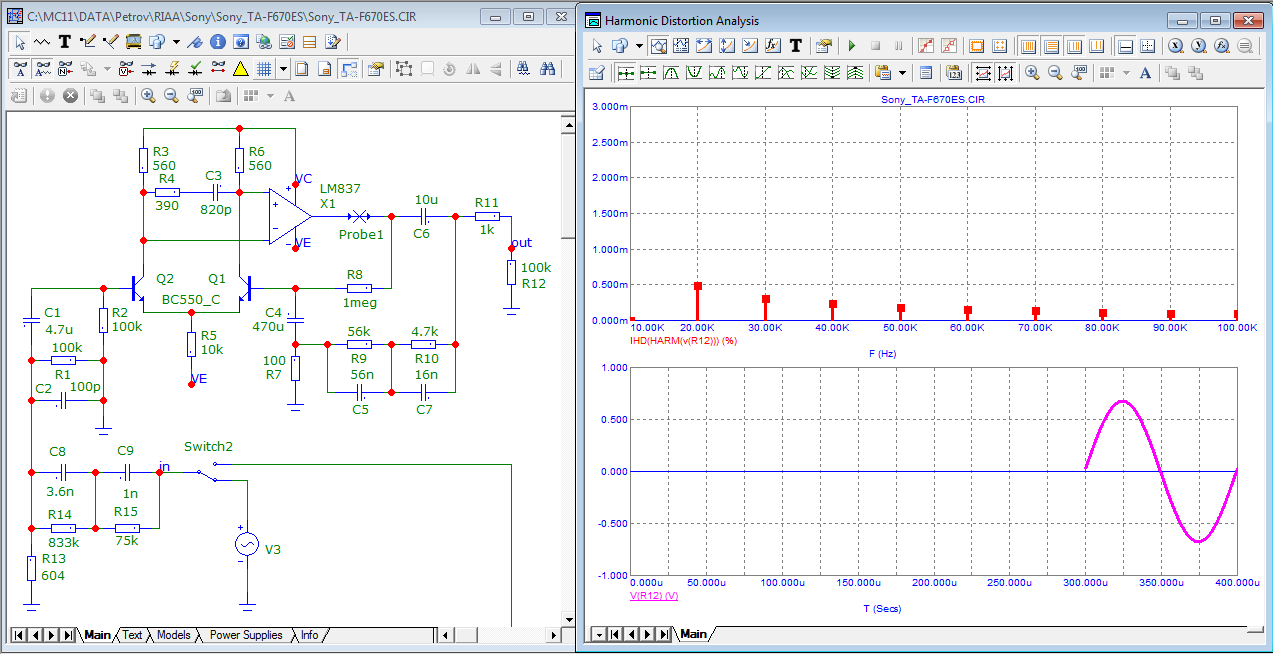Click binoculars Find icon in schematic toolbar
Image resolution: width=1273 pixels, height=654 pixels.
[548, 69]
